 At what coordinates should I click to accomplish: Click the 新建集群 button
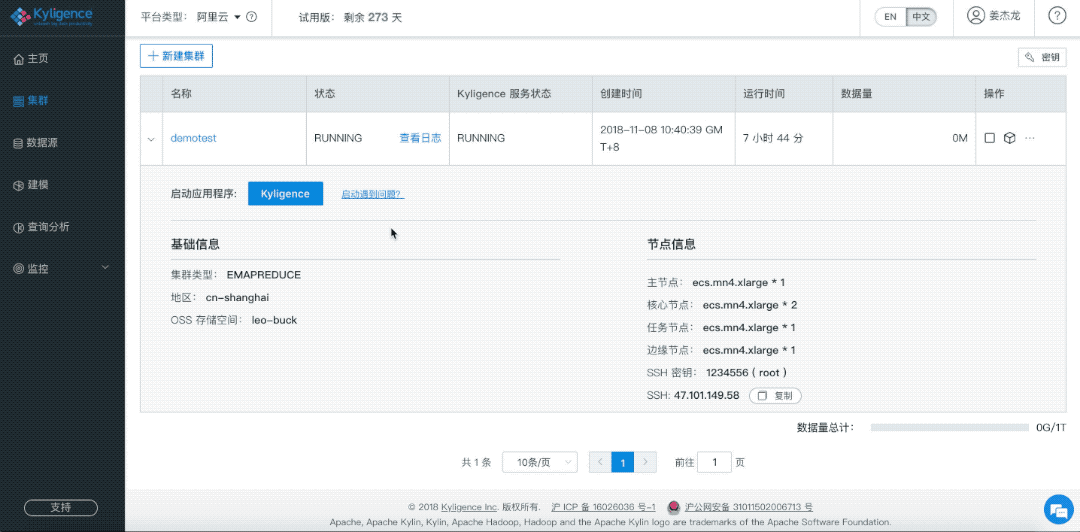(176, 57)
